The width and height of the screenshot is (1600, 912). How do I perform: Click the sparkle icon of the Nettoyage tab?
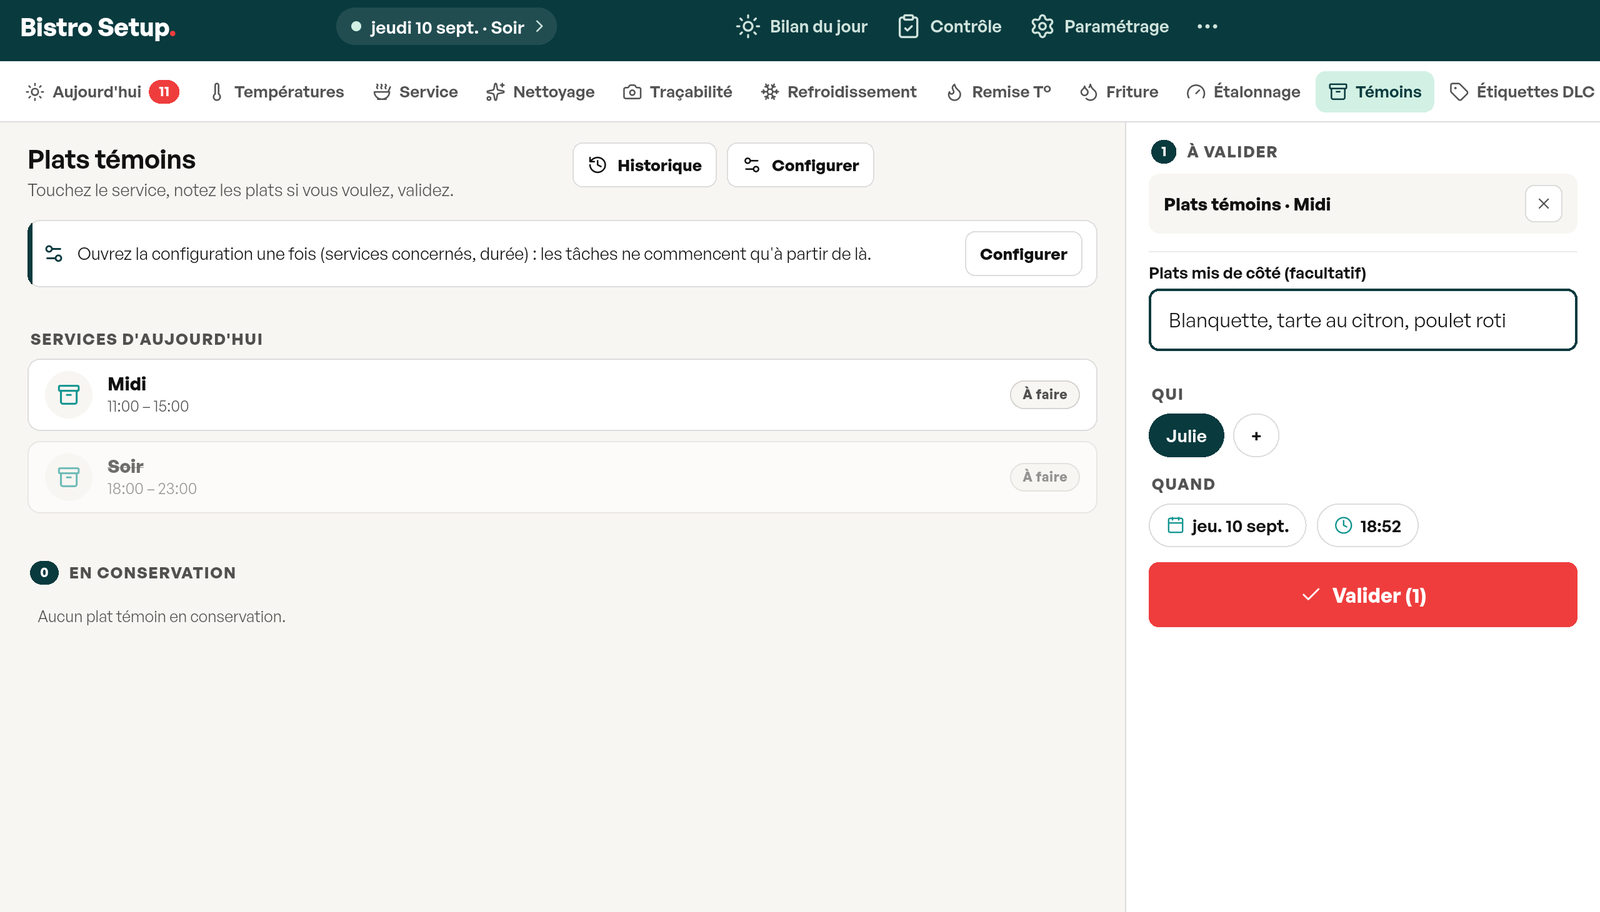point(495,92)
